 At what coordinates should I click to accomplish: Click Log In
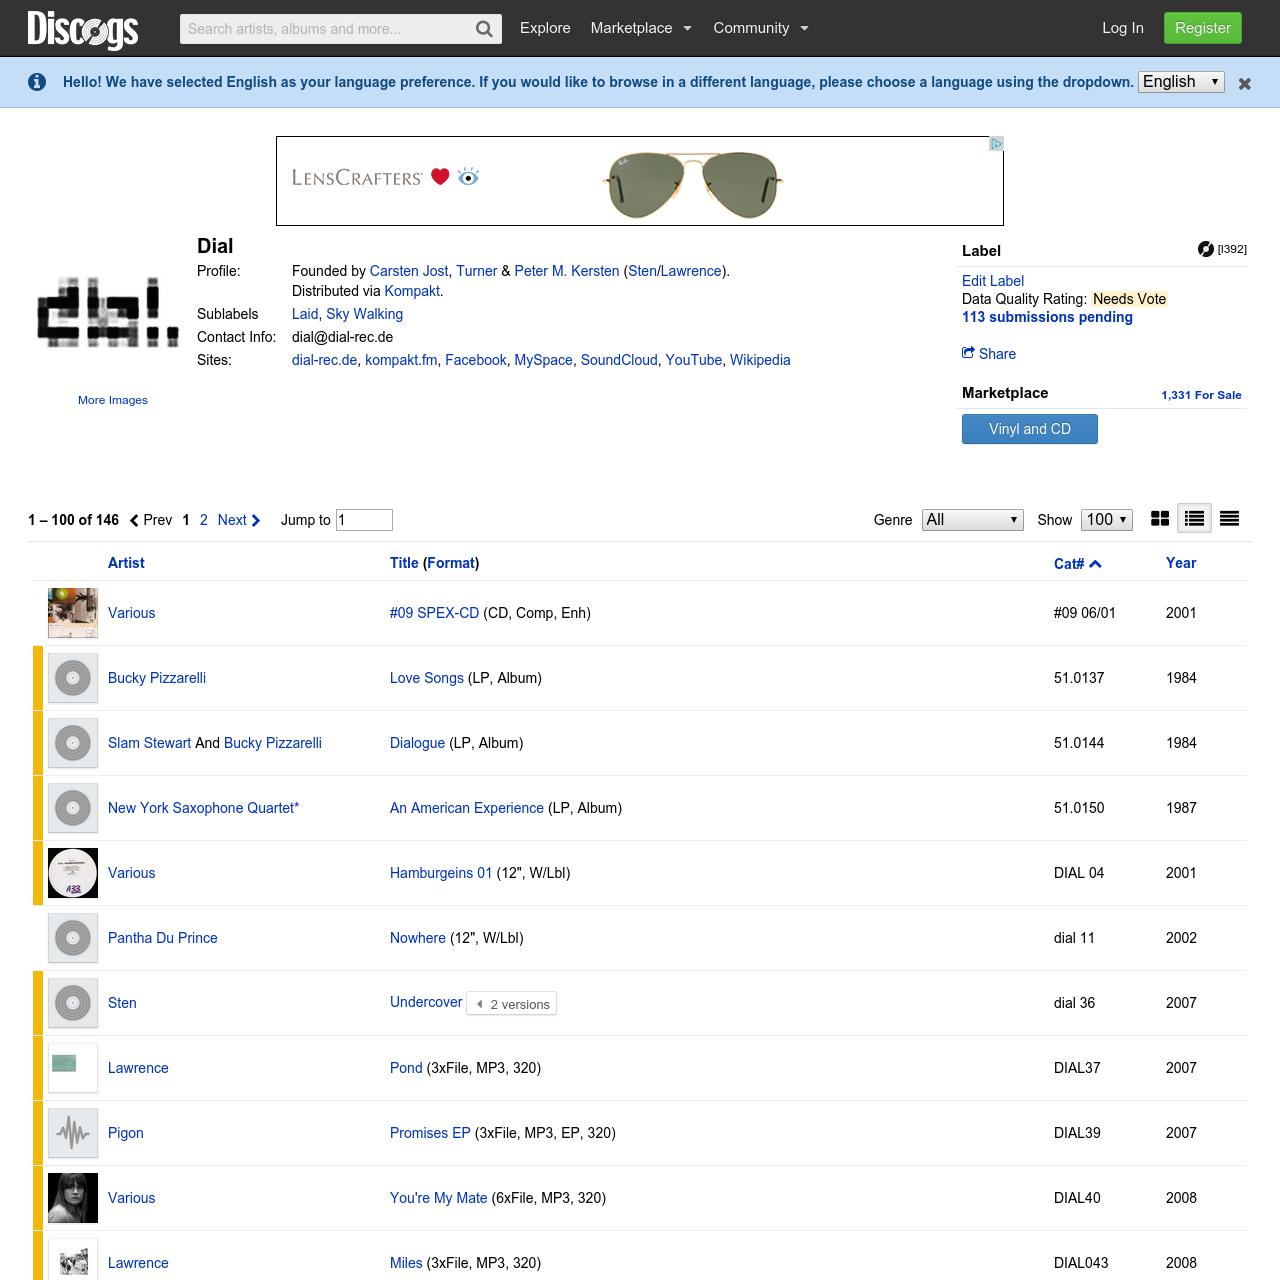click(1123, 28)
